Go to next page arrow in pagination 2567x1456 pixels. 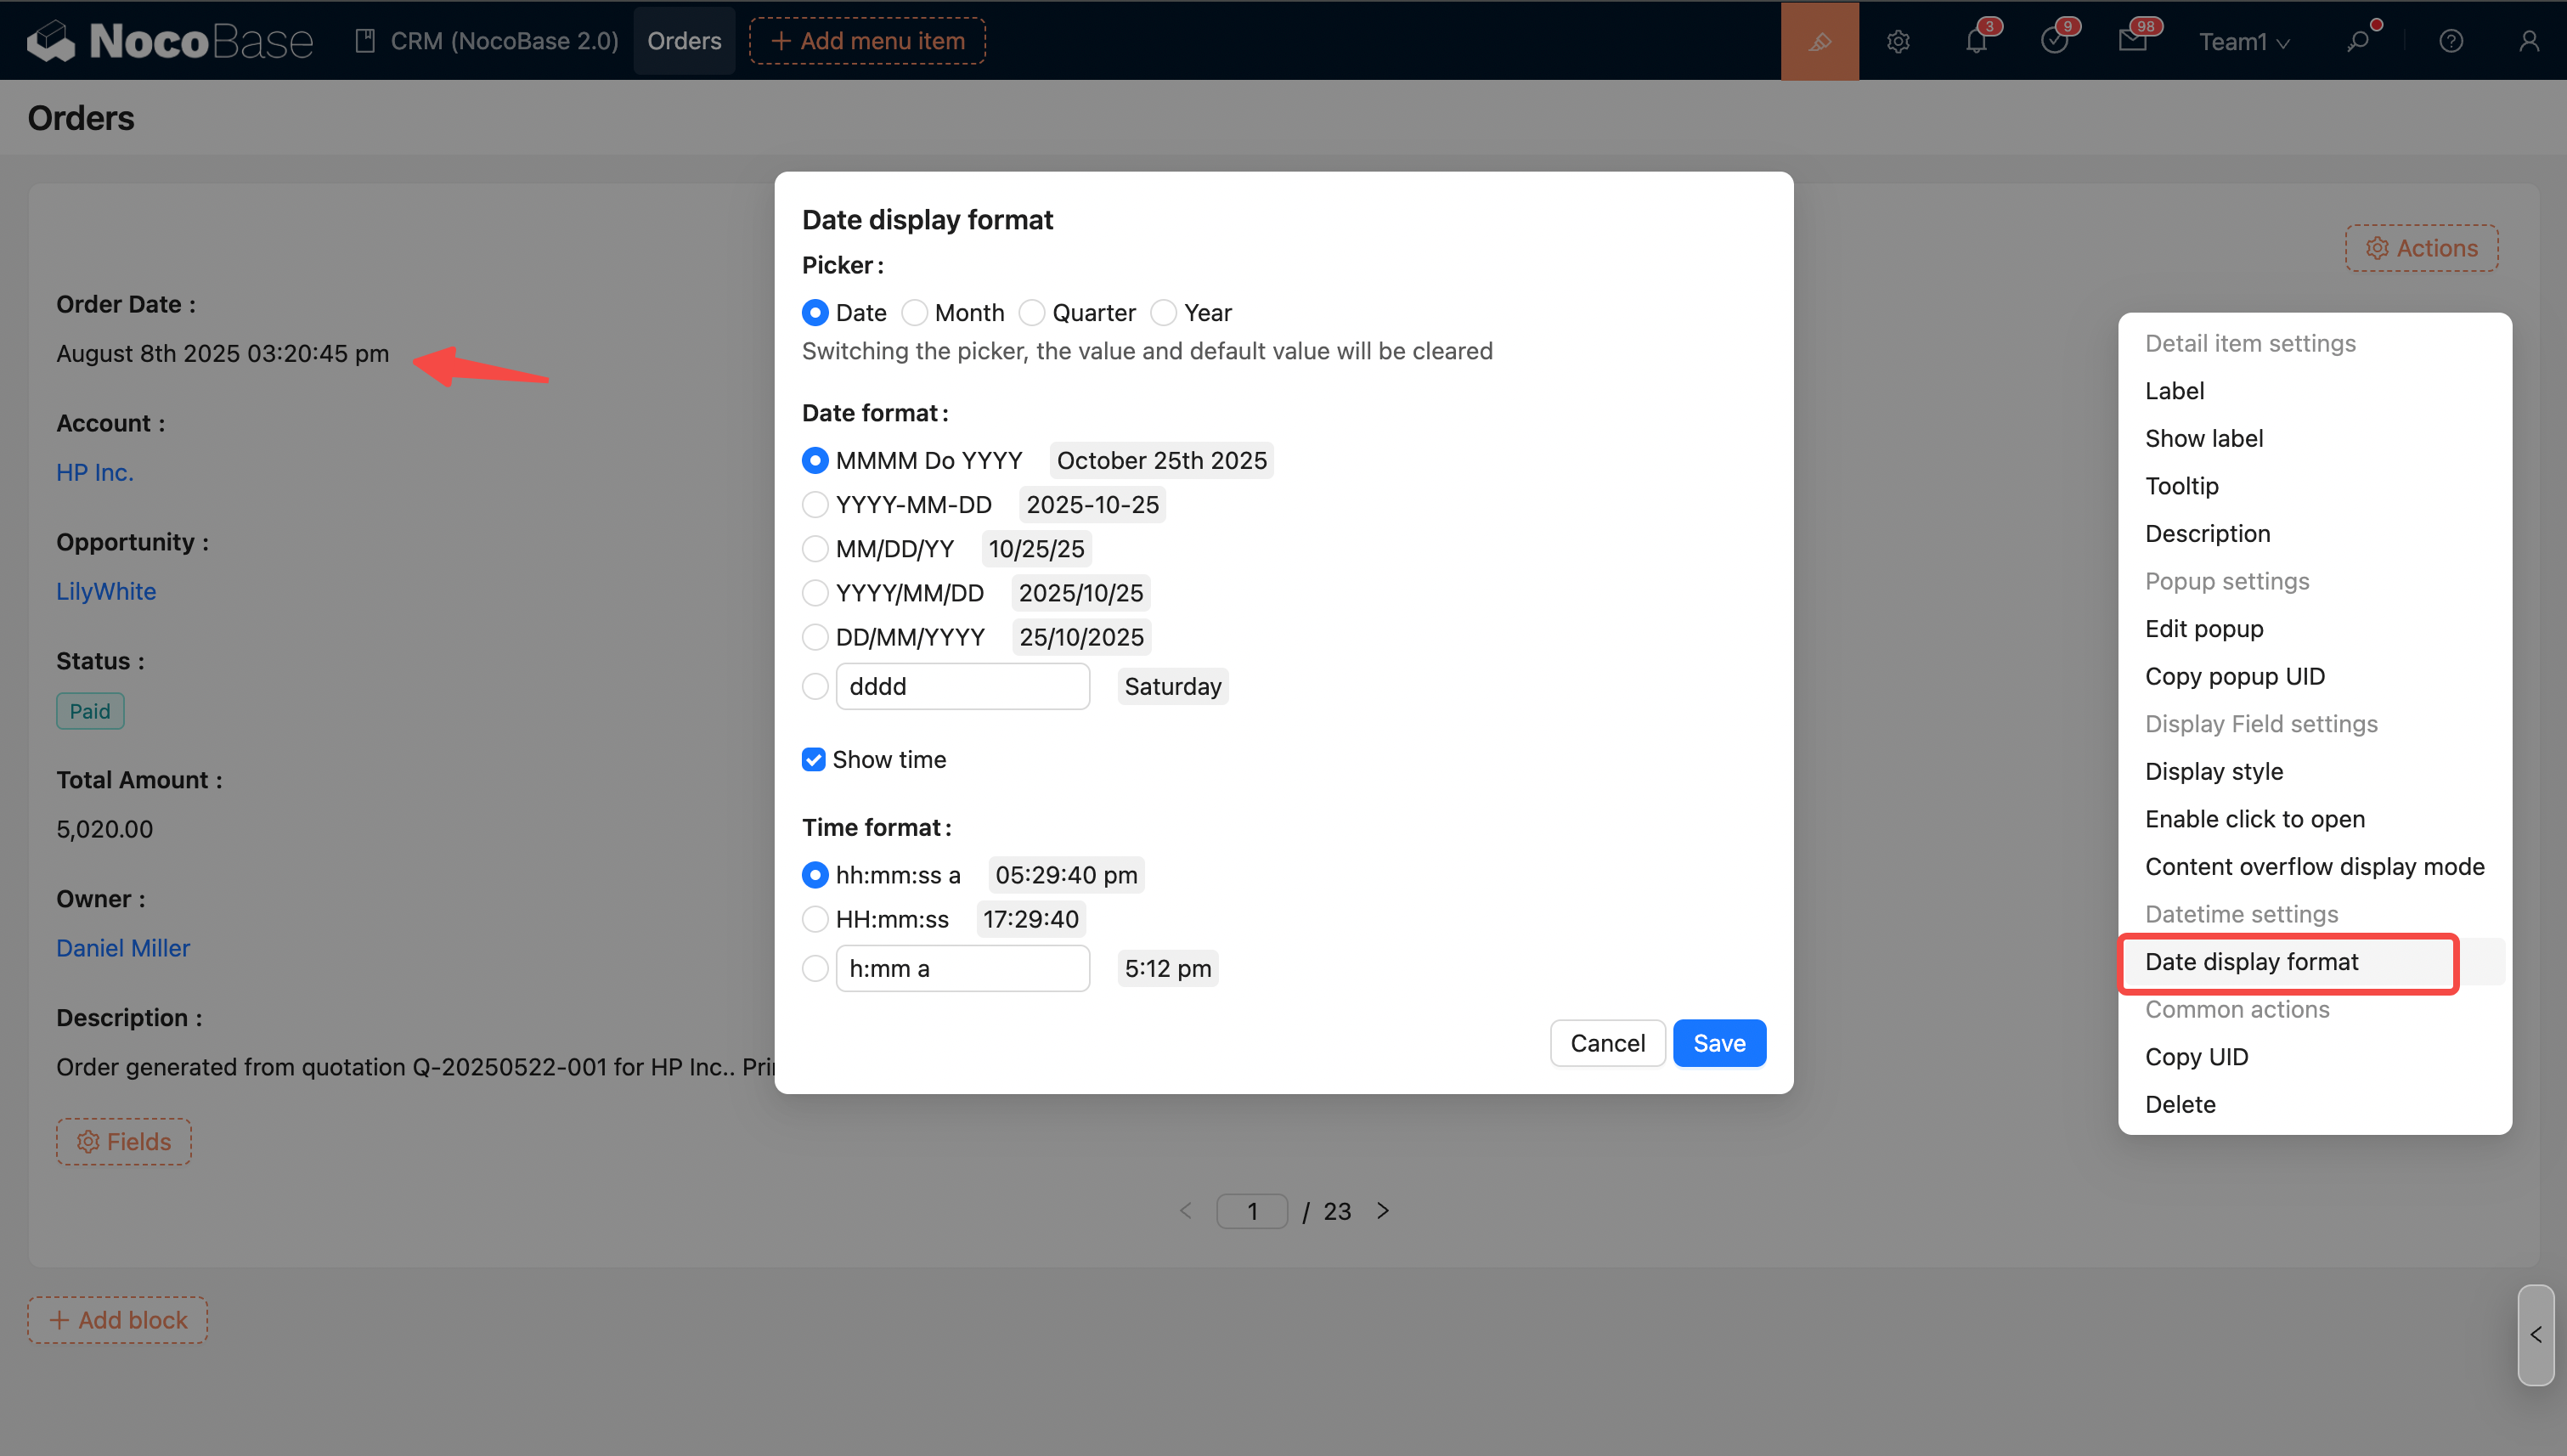pos(1382,1211)
